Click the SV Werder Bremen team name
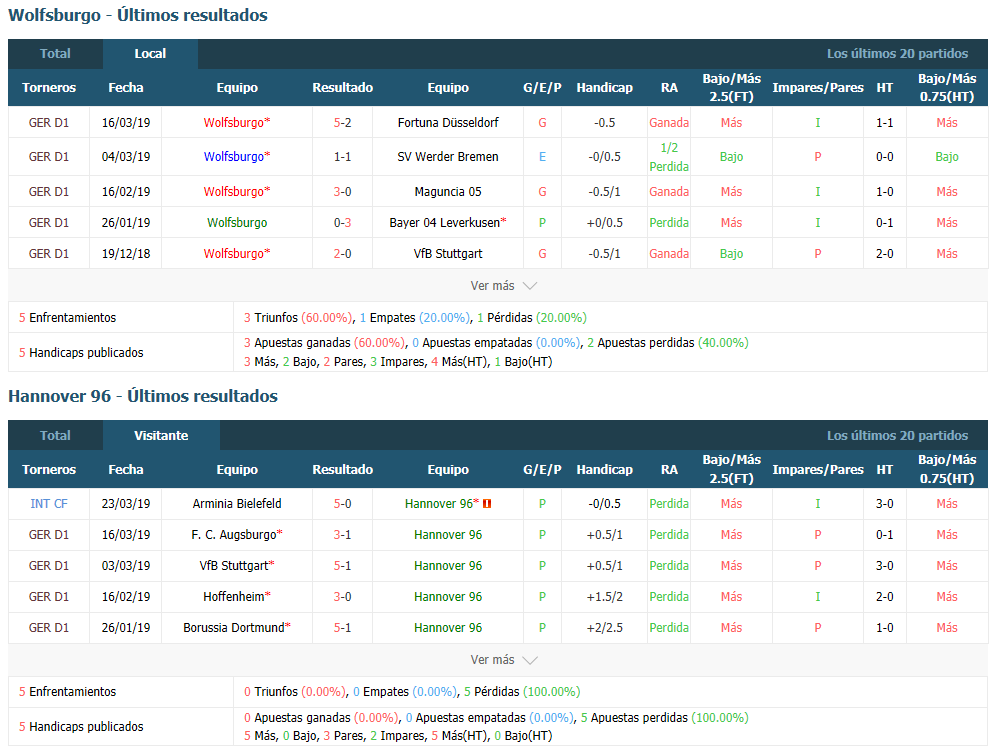The height and width of the screenshot is (751, 1001). point(448,156)
